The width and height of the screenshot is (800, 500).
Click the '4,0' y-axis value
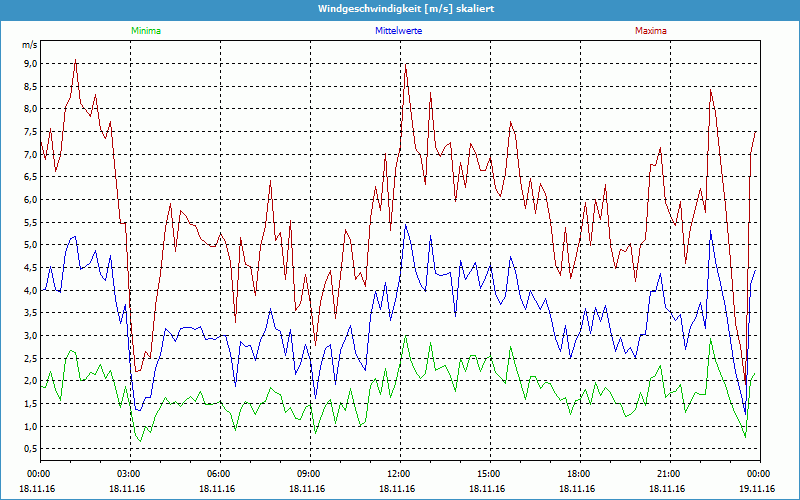(30, 290)
